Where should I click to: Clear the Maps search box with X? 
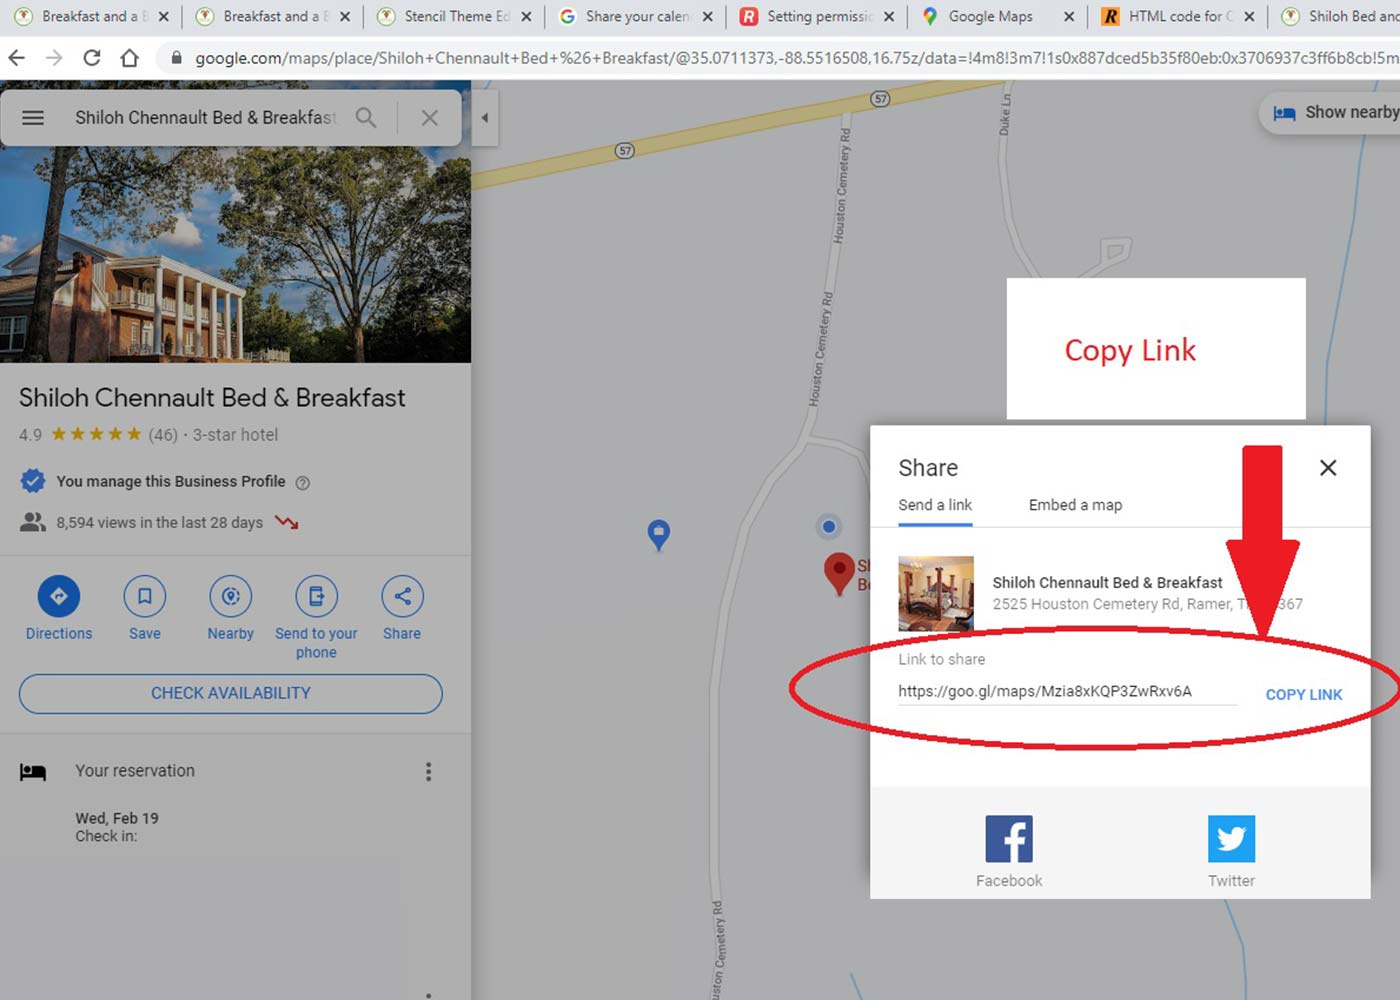pyautogui.click(x=430, y=118)
